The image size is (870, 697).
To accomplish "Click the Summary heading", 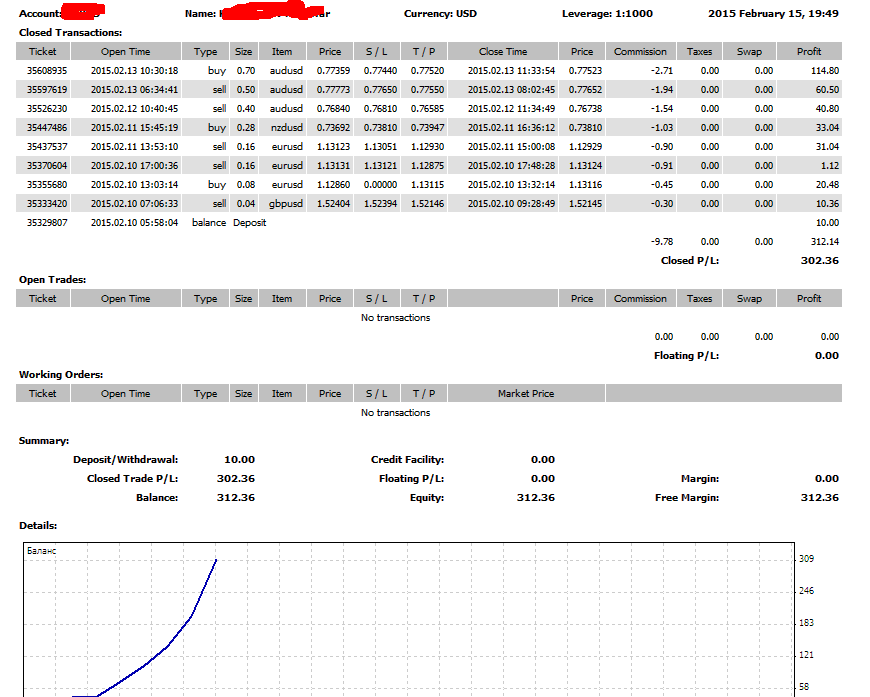I will [x=44, y=441].
